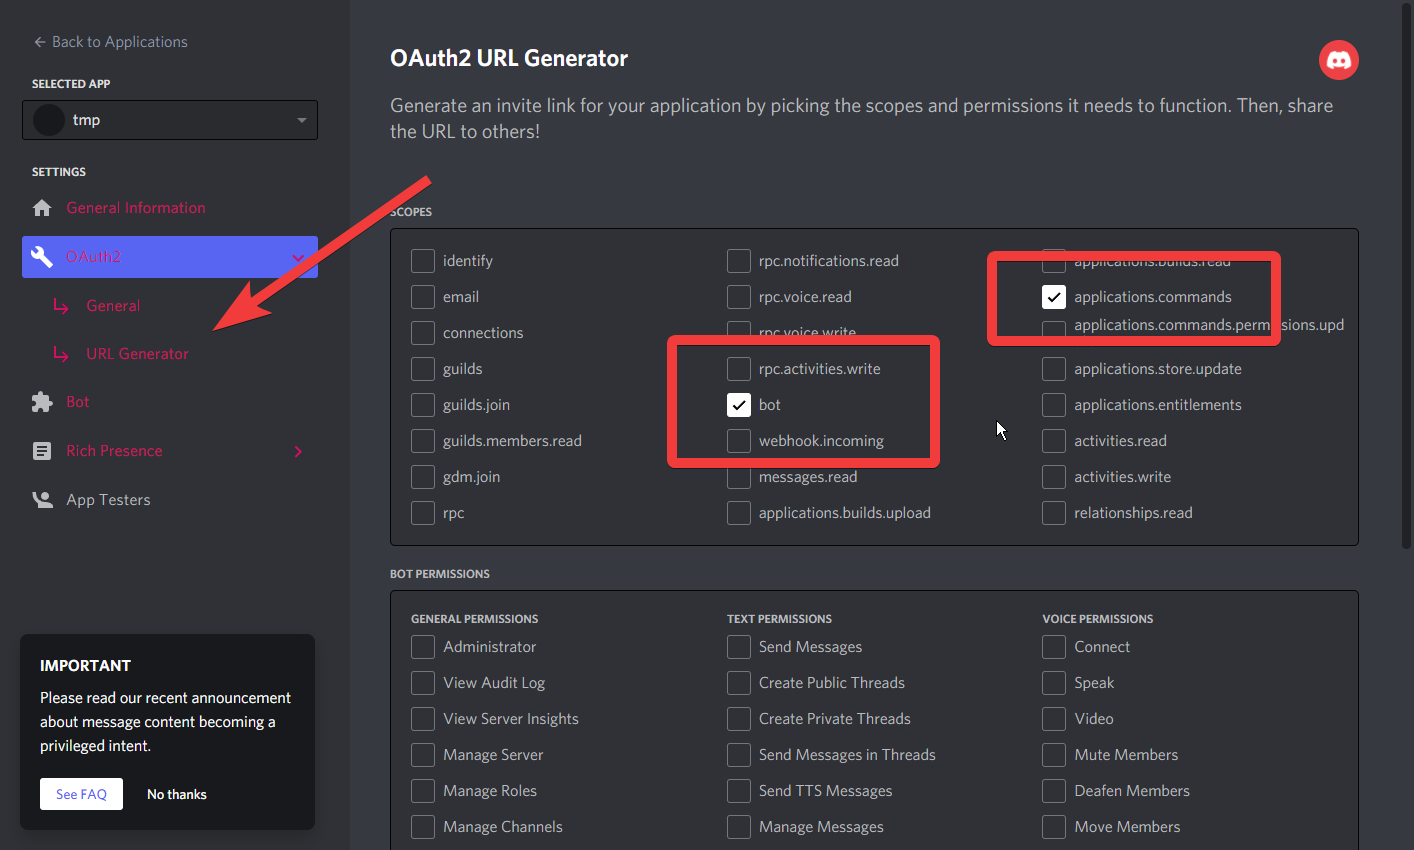The width and height of the screenshot is (1414, 850).
Task: Click the tmp app avatar circle
Action: pyautogui.click(x=49, y=120)
